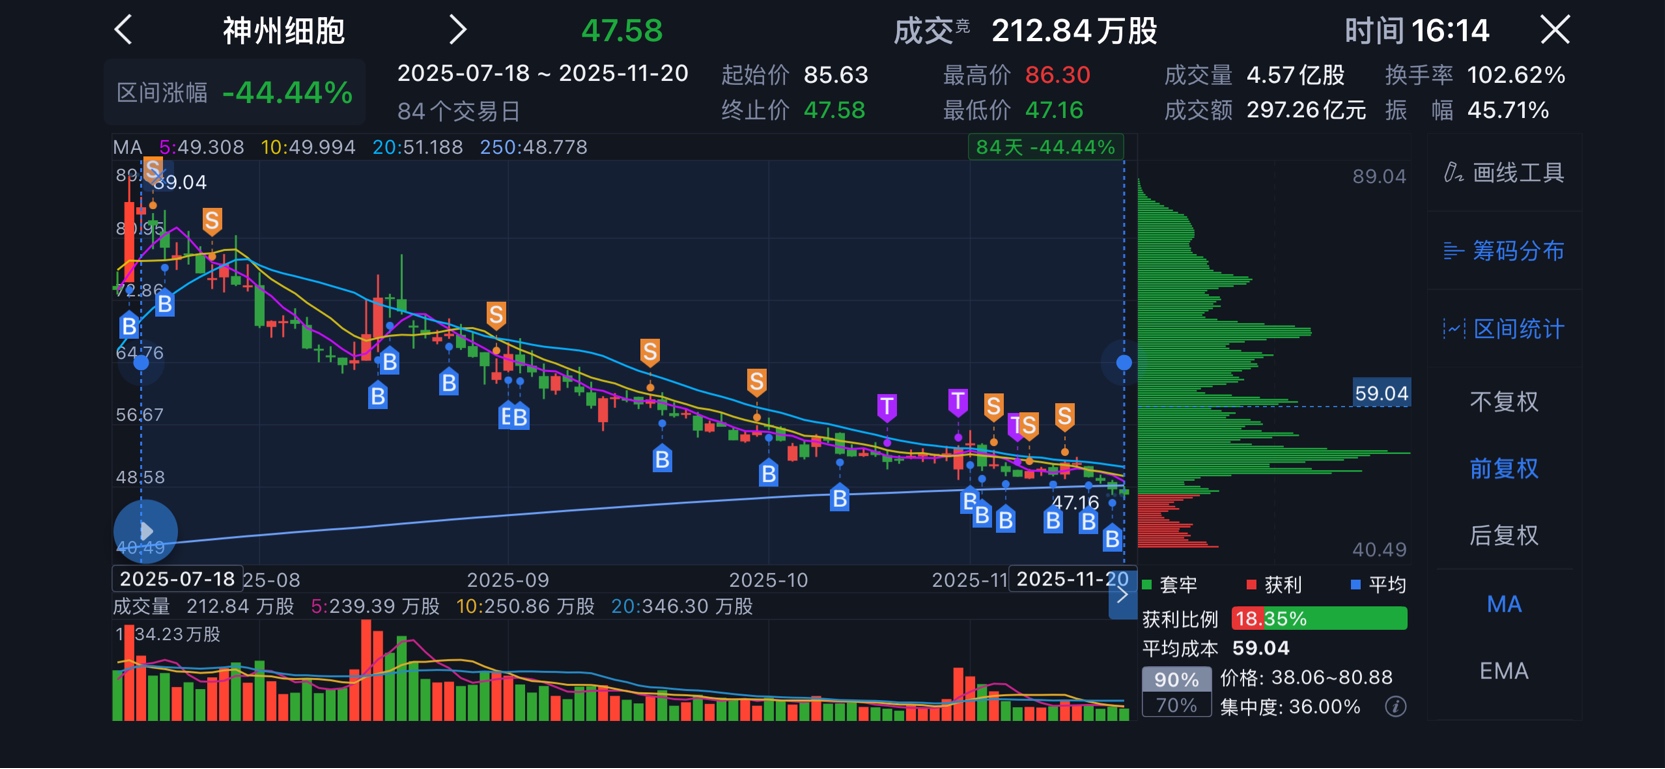The height and width of the screenshot is (769, 1665).
Task: Click the 平均成本 59.04 text
Action: [1216, 649]
